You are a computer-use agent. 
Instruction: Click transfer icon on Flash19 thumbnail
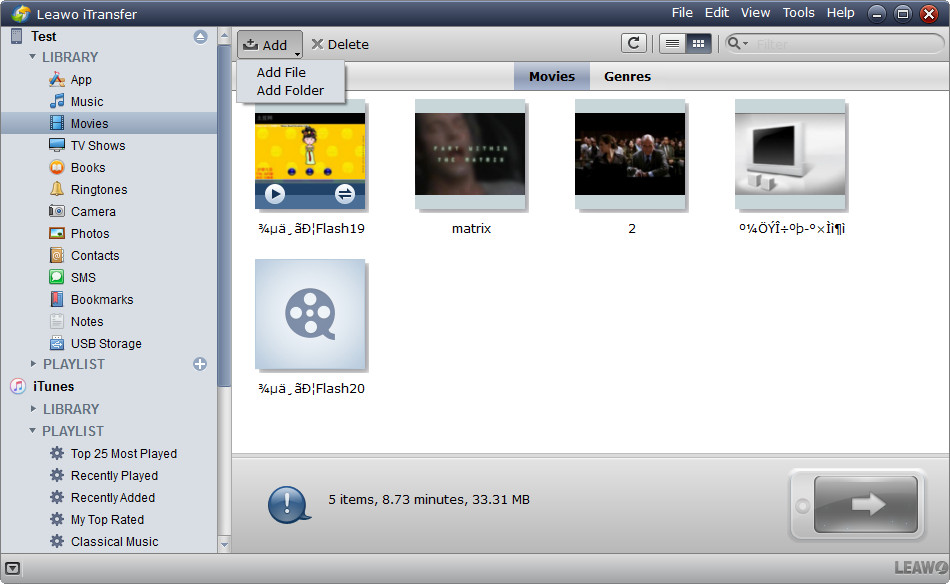[x=345, y=194]
